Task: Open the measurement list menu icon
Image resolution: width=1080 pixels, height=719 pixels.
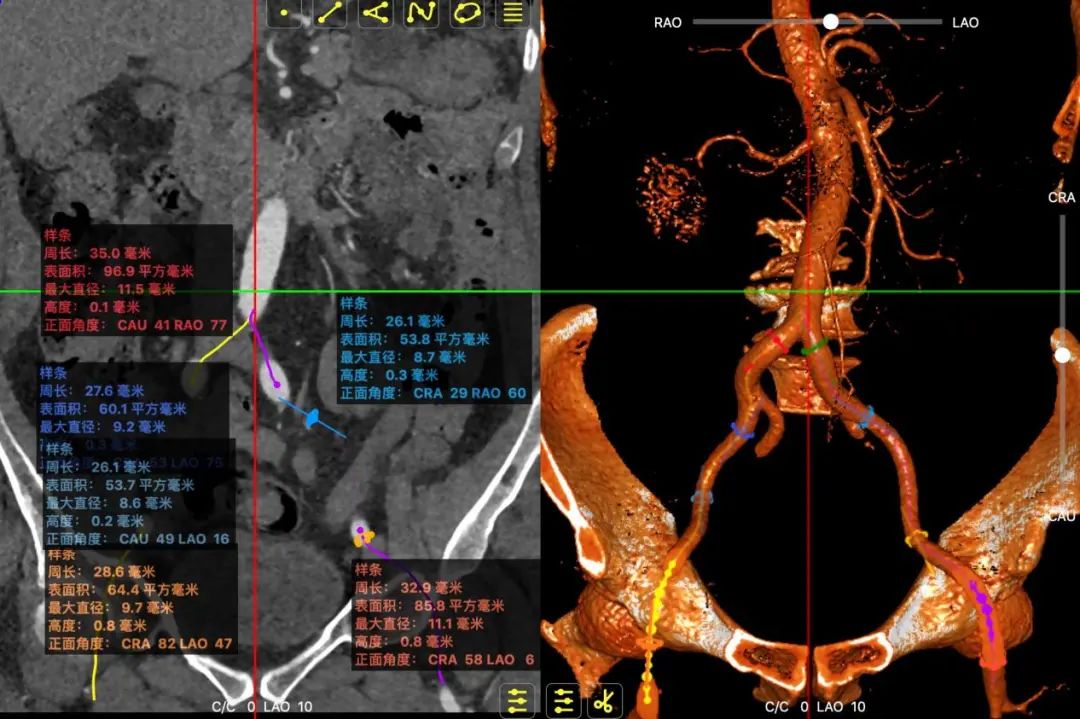Action: click(512, 12)
